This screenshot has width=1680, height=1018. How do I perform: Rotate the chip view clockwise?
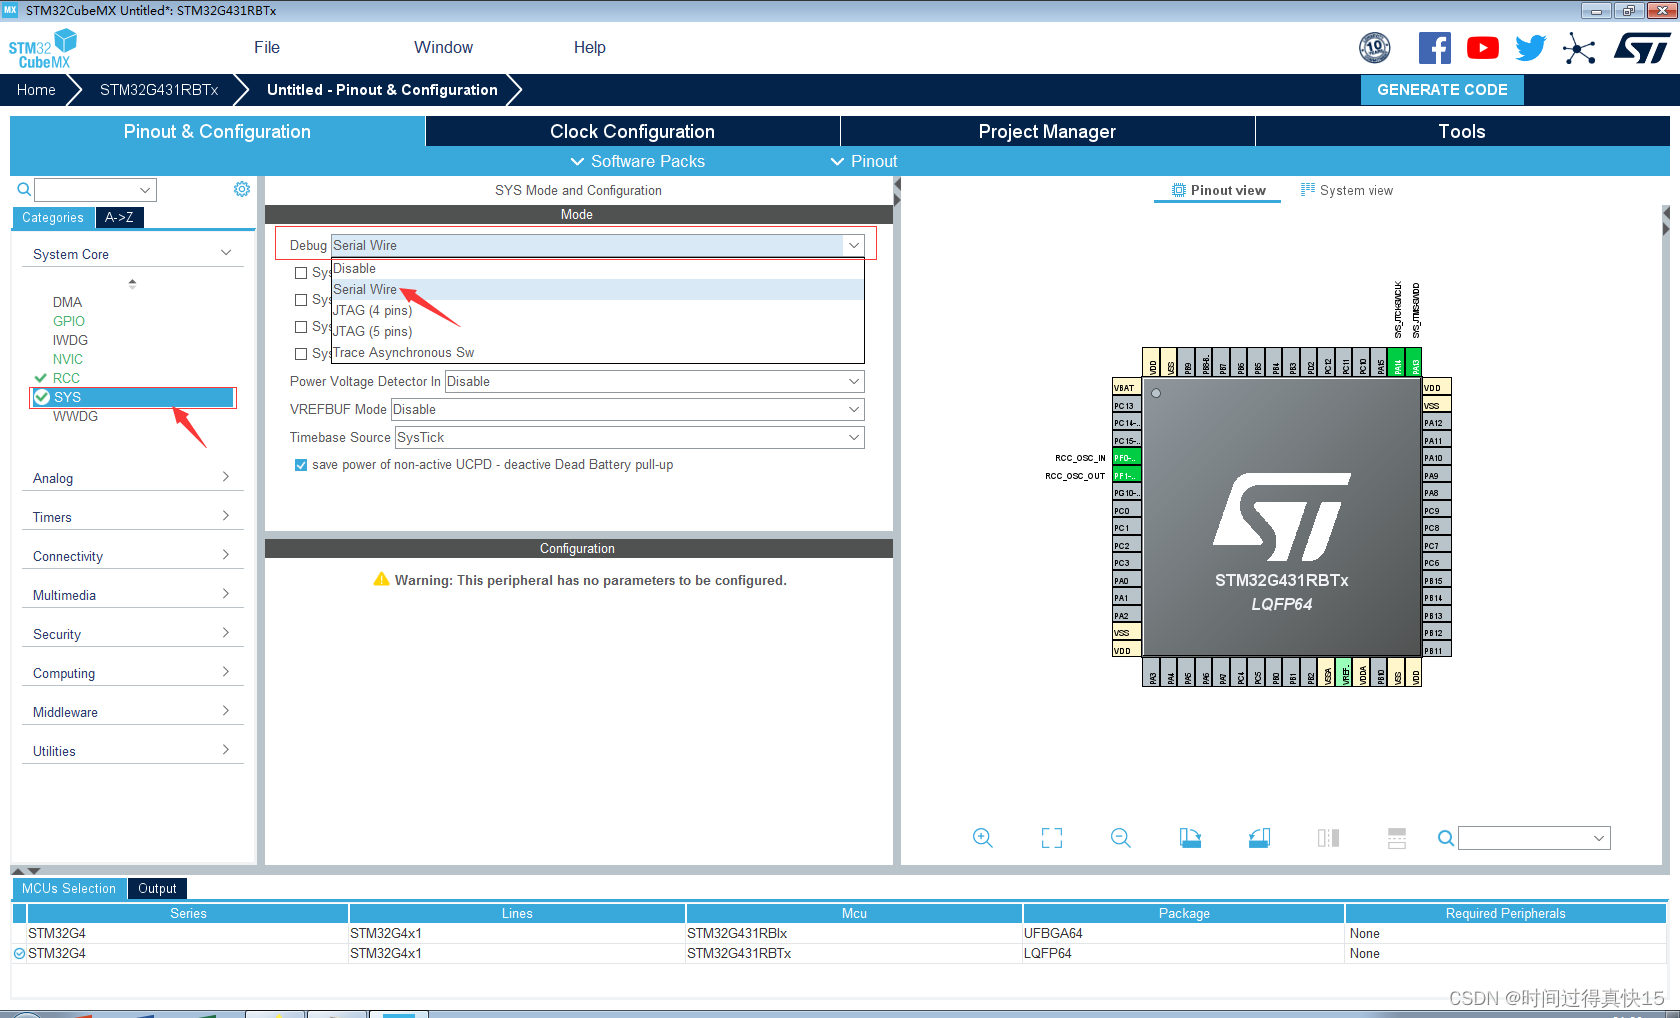click(1190, 838)
